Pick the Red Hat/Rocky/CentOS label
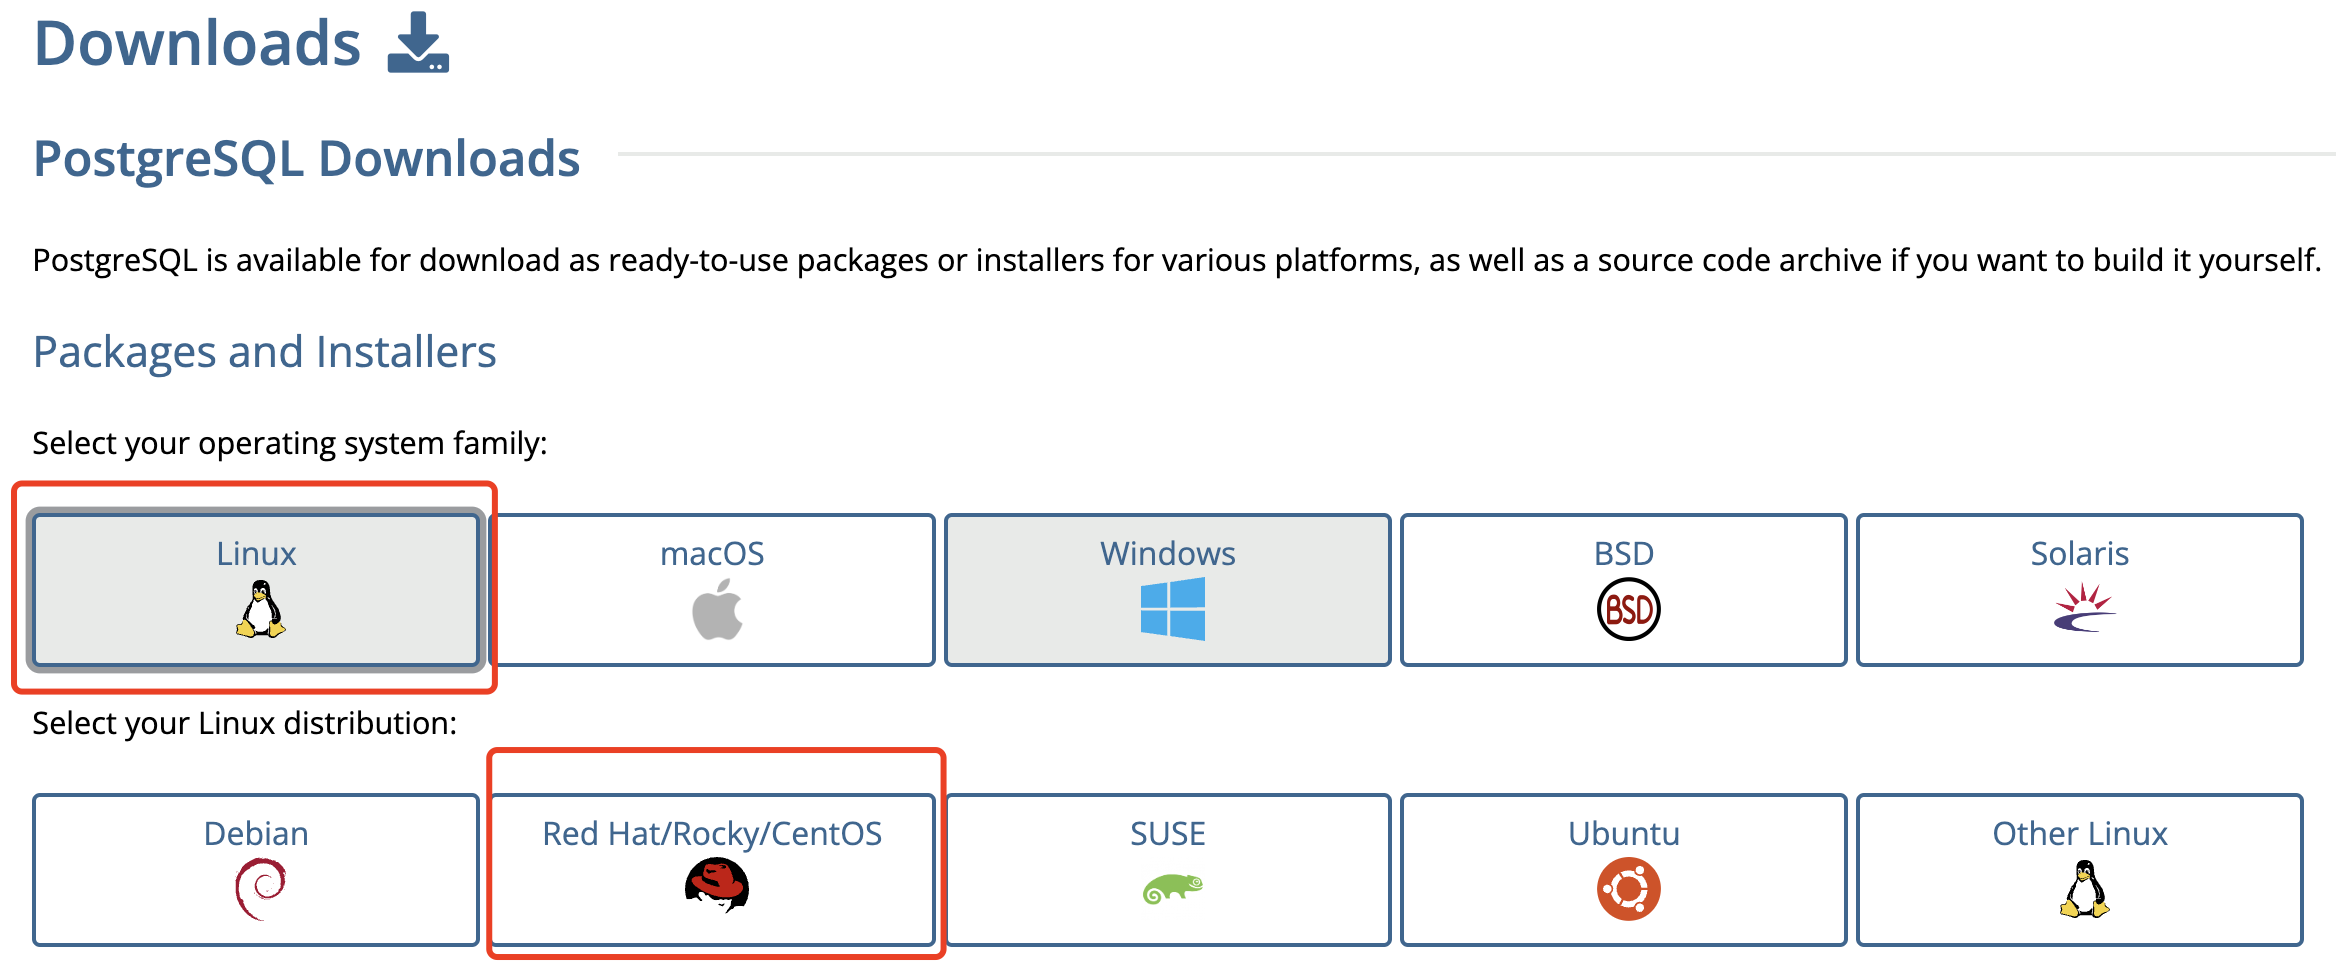The image size is (2336, 974). click(x=712, y=833)
